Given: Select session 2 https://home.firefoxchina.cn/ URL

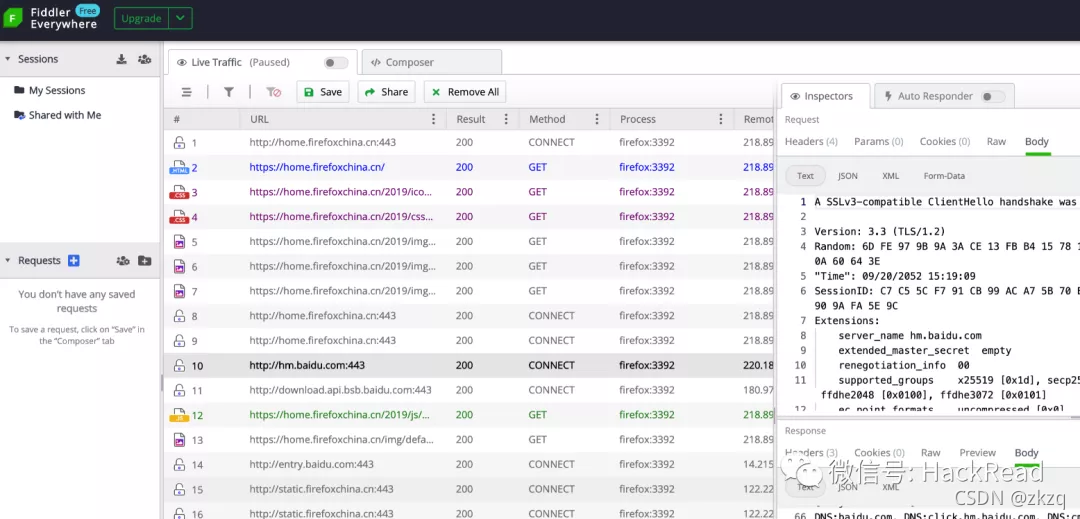Looking at the screenshot, I should (x=317, y=167).
